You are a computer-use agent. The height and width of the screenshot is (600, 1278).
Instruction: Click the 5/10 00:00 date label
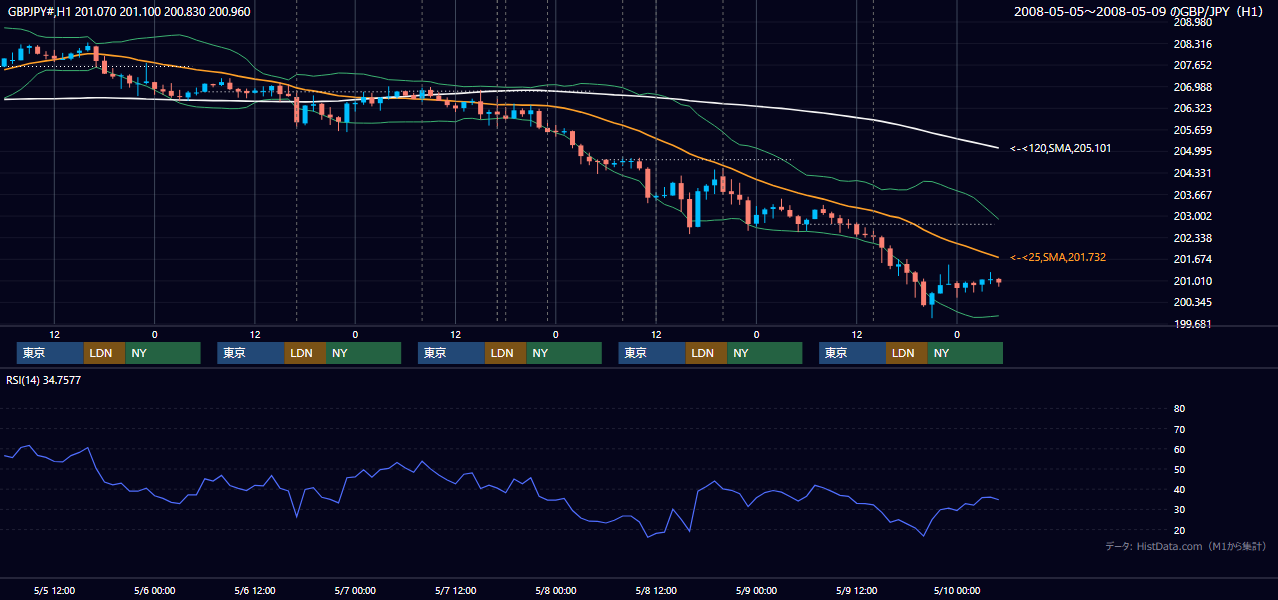coord(957,590)
